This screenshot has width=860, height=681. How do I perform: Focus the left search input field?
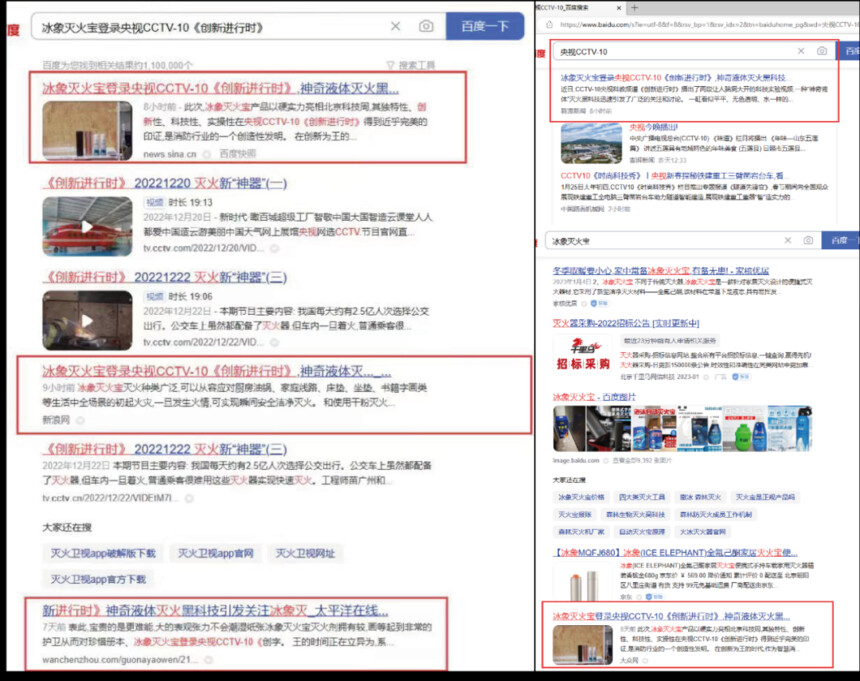(214, 27)
